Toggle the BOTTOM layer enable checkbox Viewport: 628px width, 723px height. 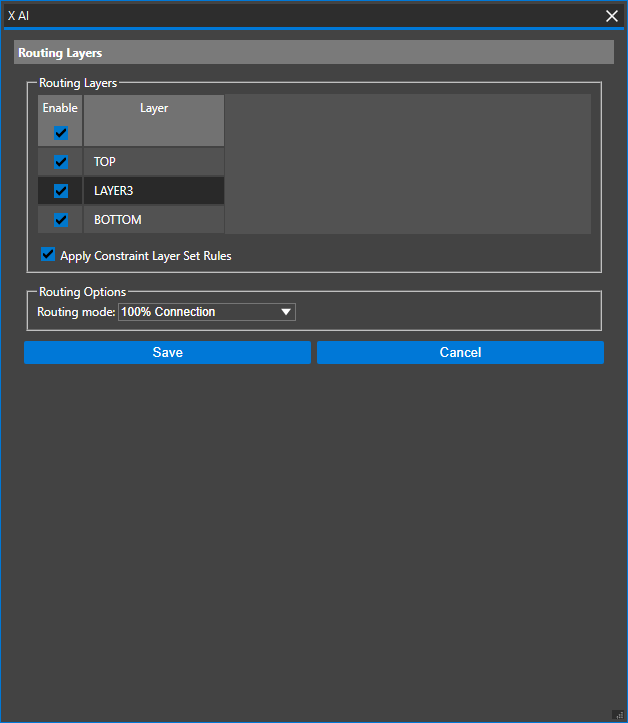(x=60, y=220)
